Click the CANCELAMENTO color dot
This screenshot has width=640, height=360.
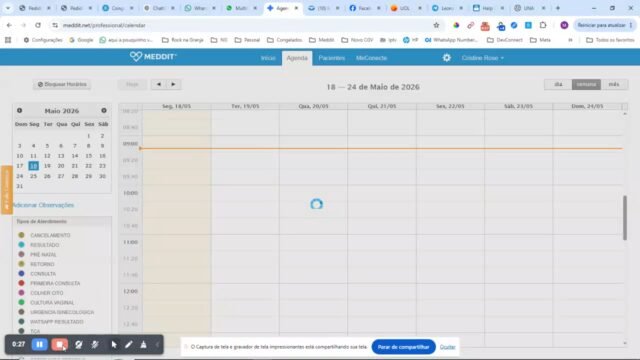click(21, 235)
